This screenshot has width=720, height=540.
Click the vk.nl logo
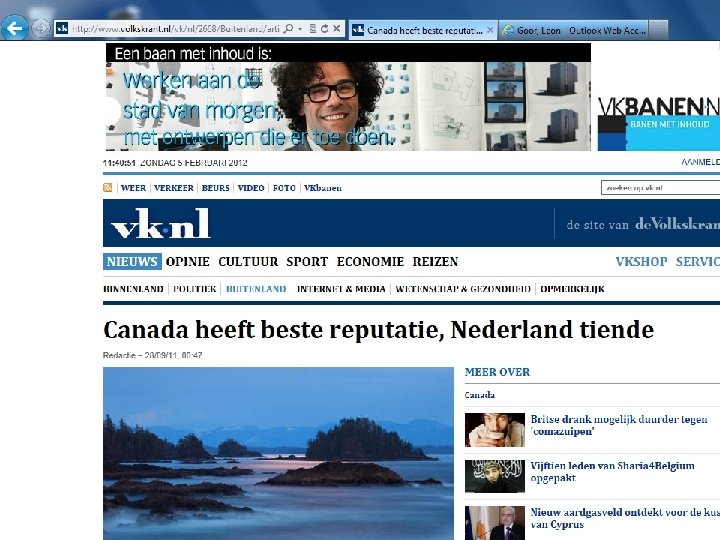pos(161,223)
